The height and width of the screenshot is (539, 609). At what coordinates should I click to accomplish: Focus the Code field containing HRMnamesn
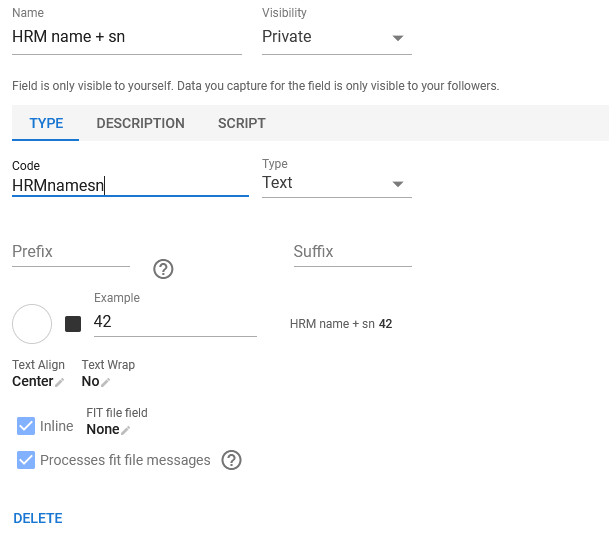point(130,184)
